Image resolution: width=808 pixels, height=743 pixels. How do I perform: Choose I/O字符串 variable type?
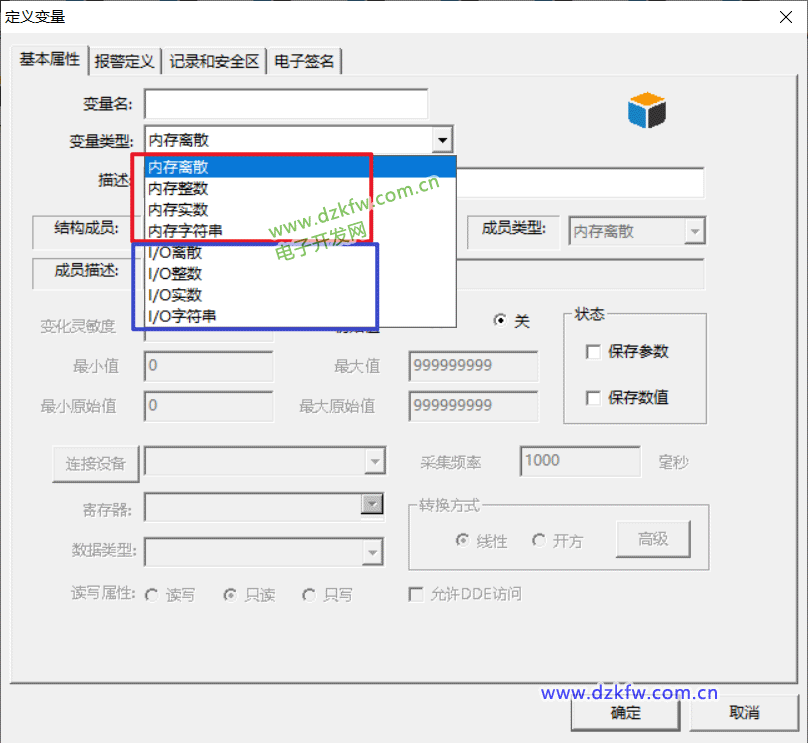point(182,316)
